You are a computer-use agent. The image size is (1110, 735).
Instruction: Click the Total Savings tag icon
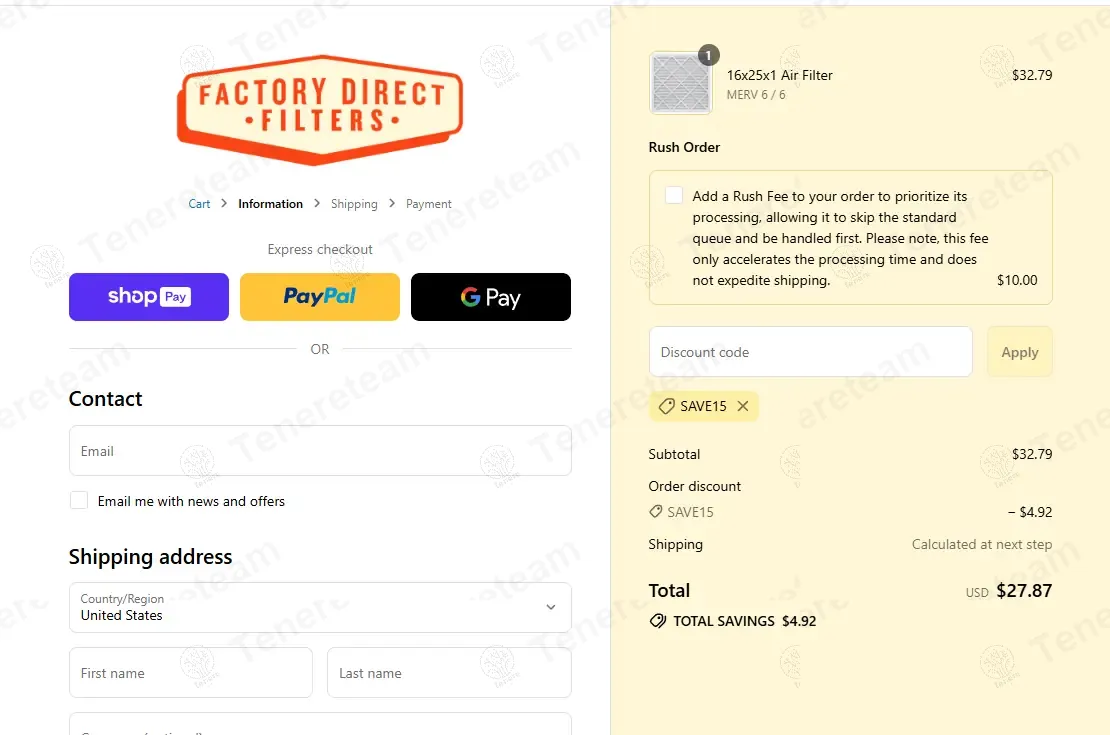click(658, 621)
